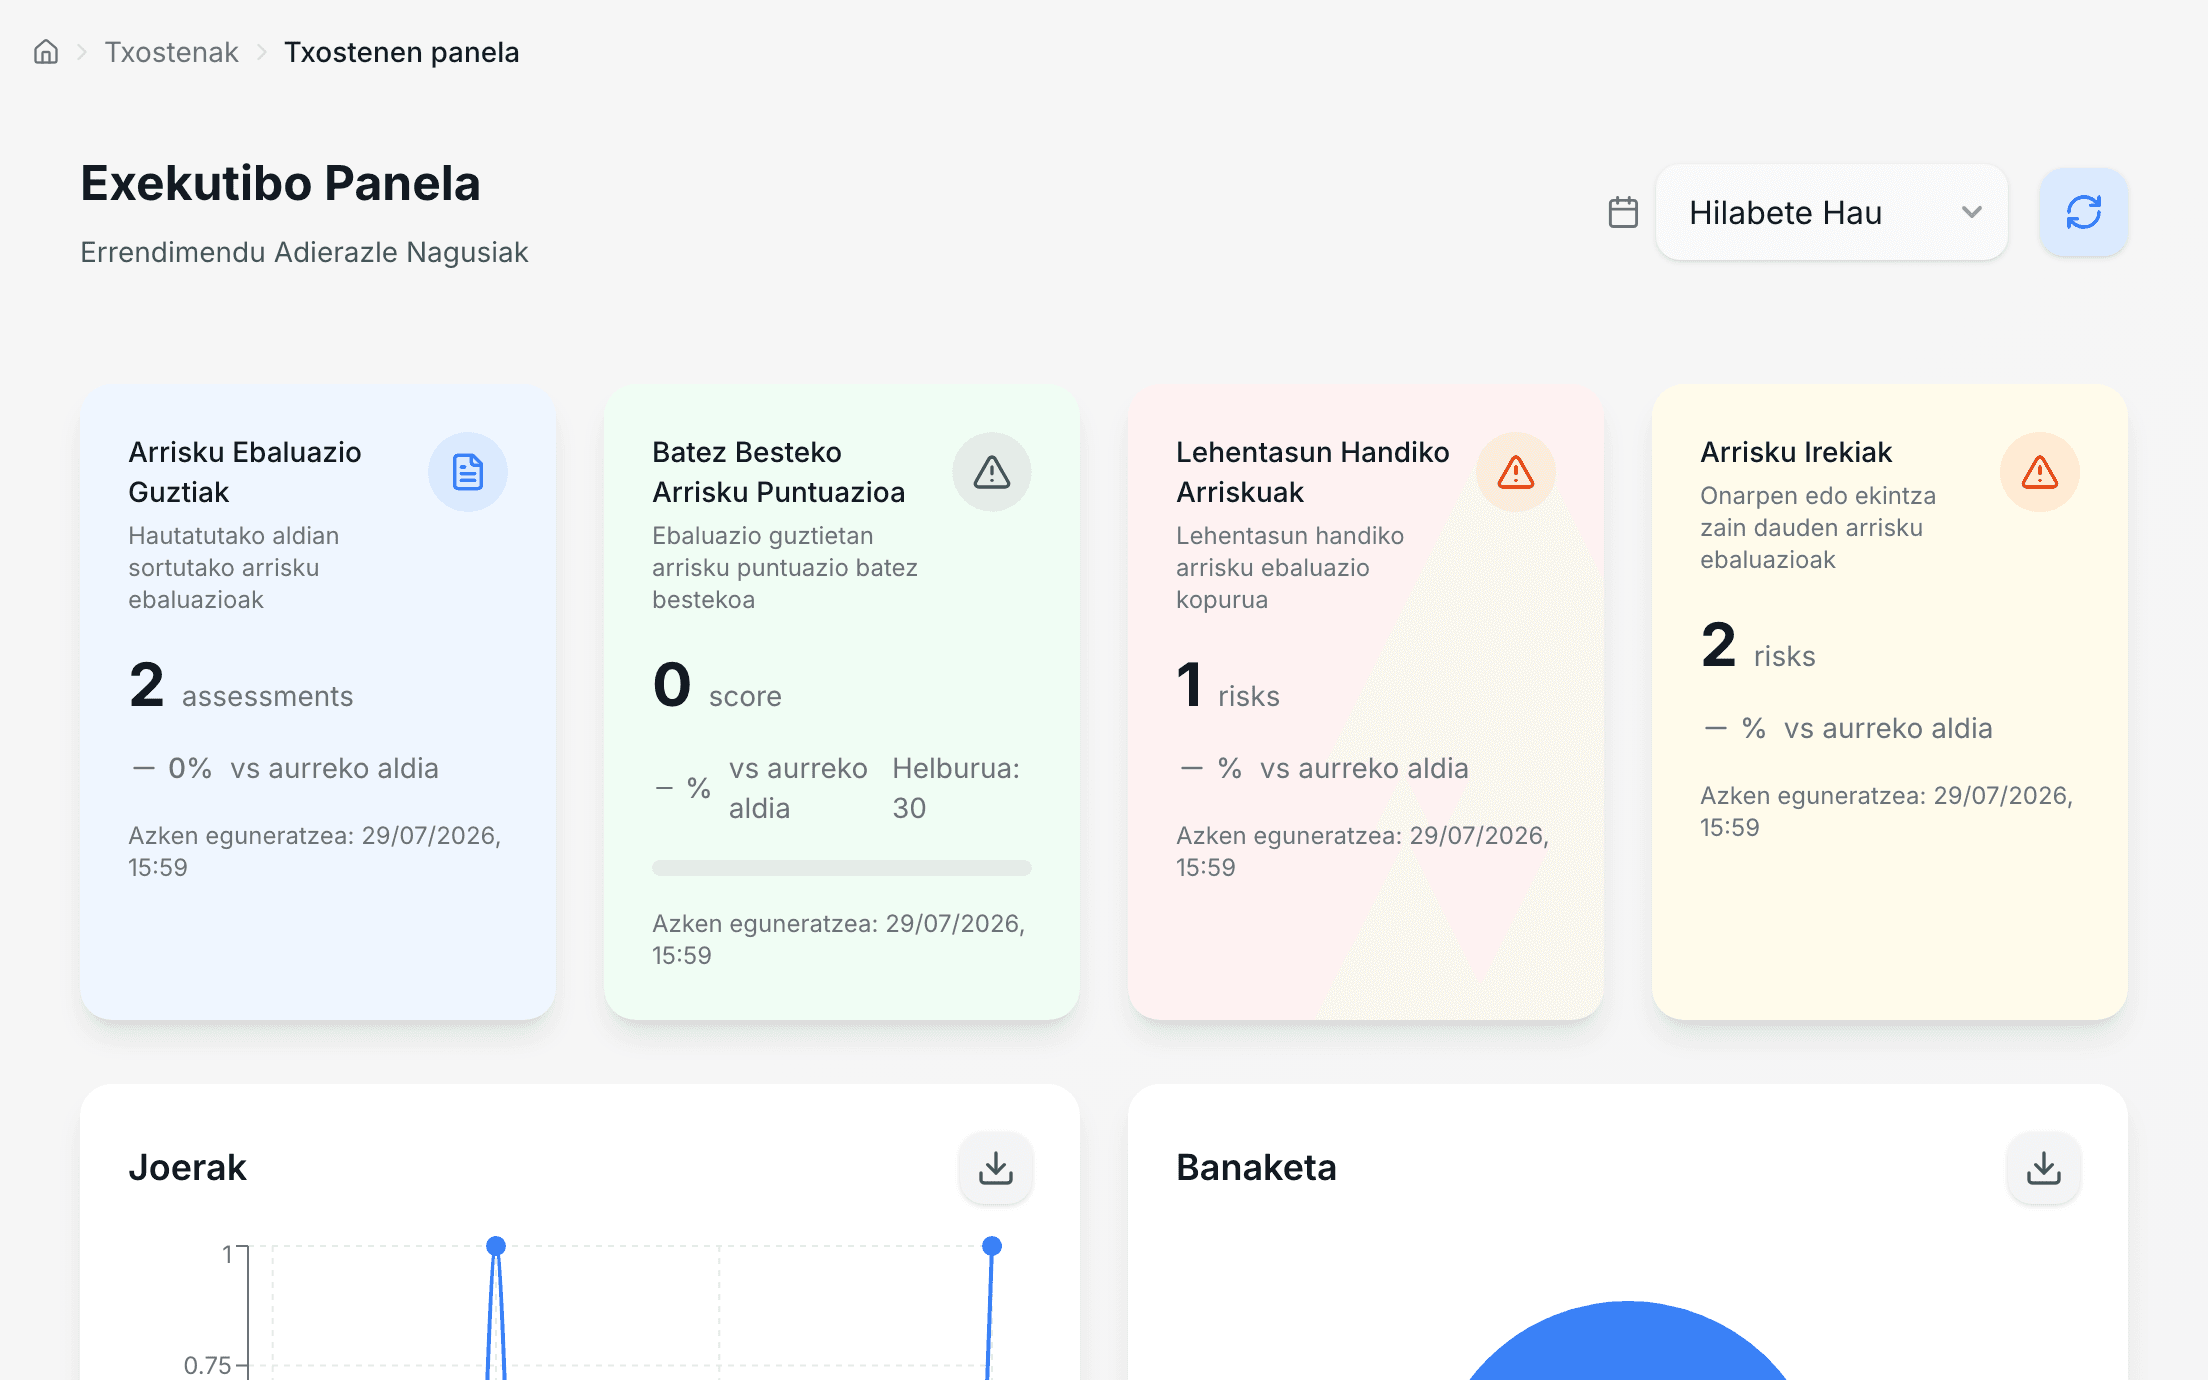Click the Joerak chart title
Viewport: 2208px width, 1380px height.
click(x=187, y=1168)
